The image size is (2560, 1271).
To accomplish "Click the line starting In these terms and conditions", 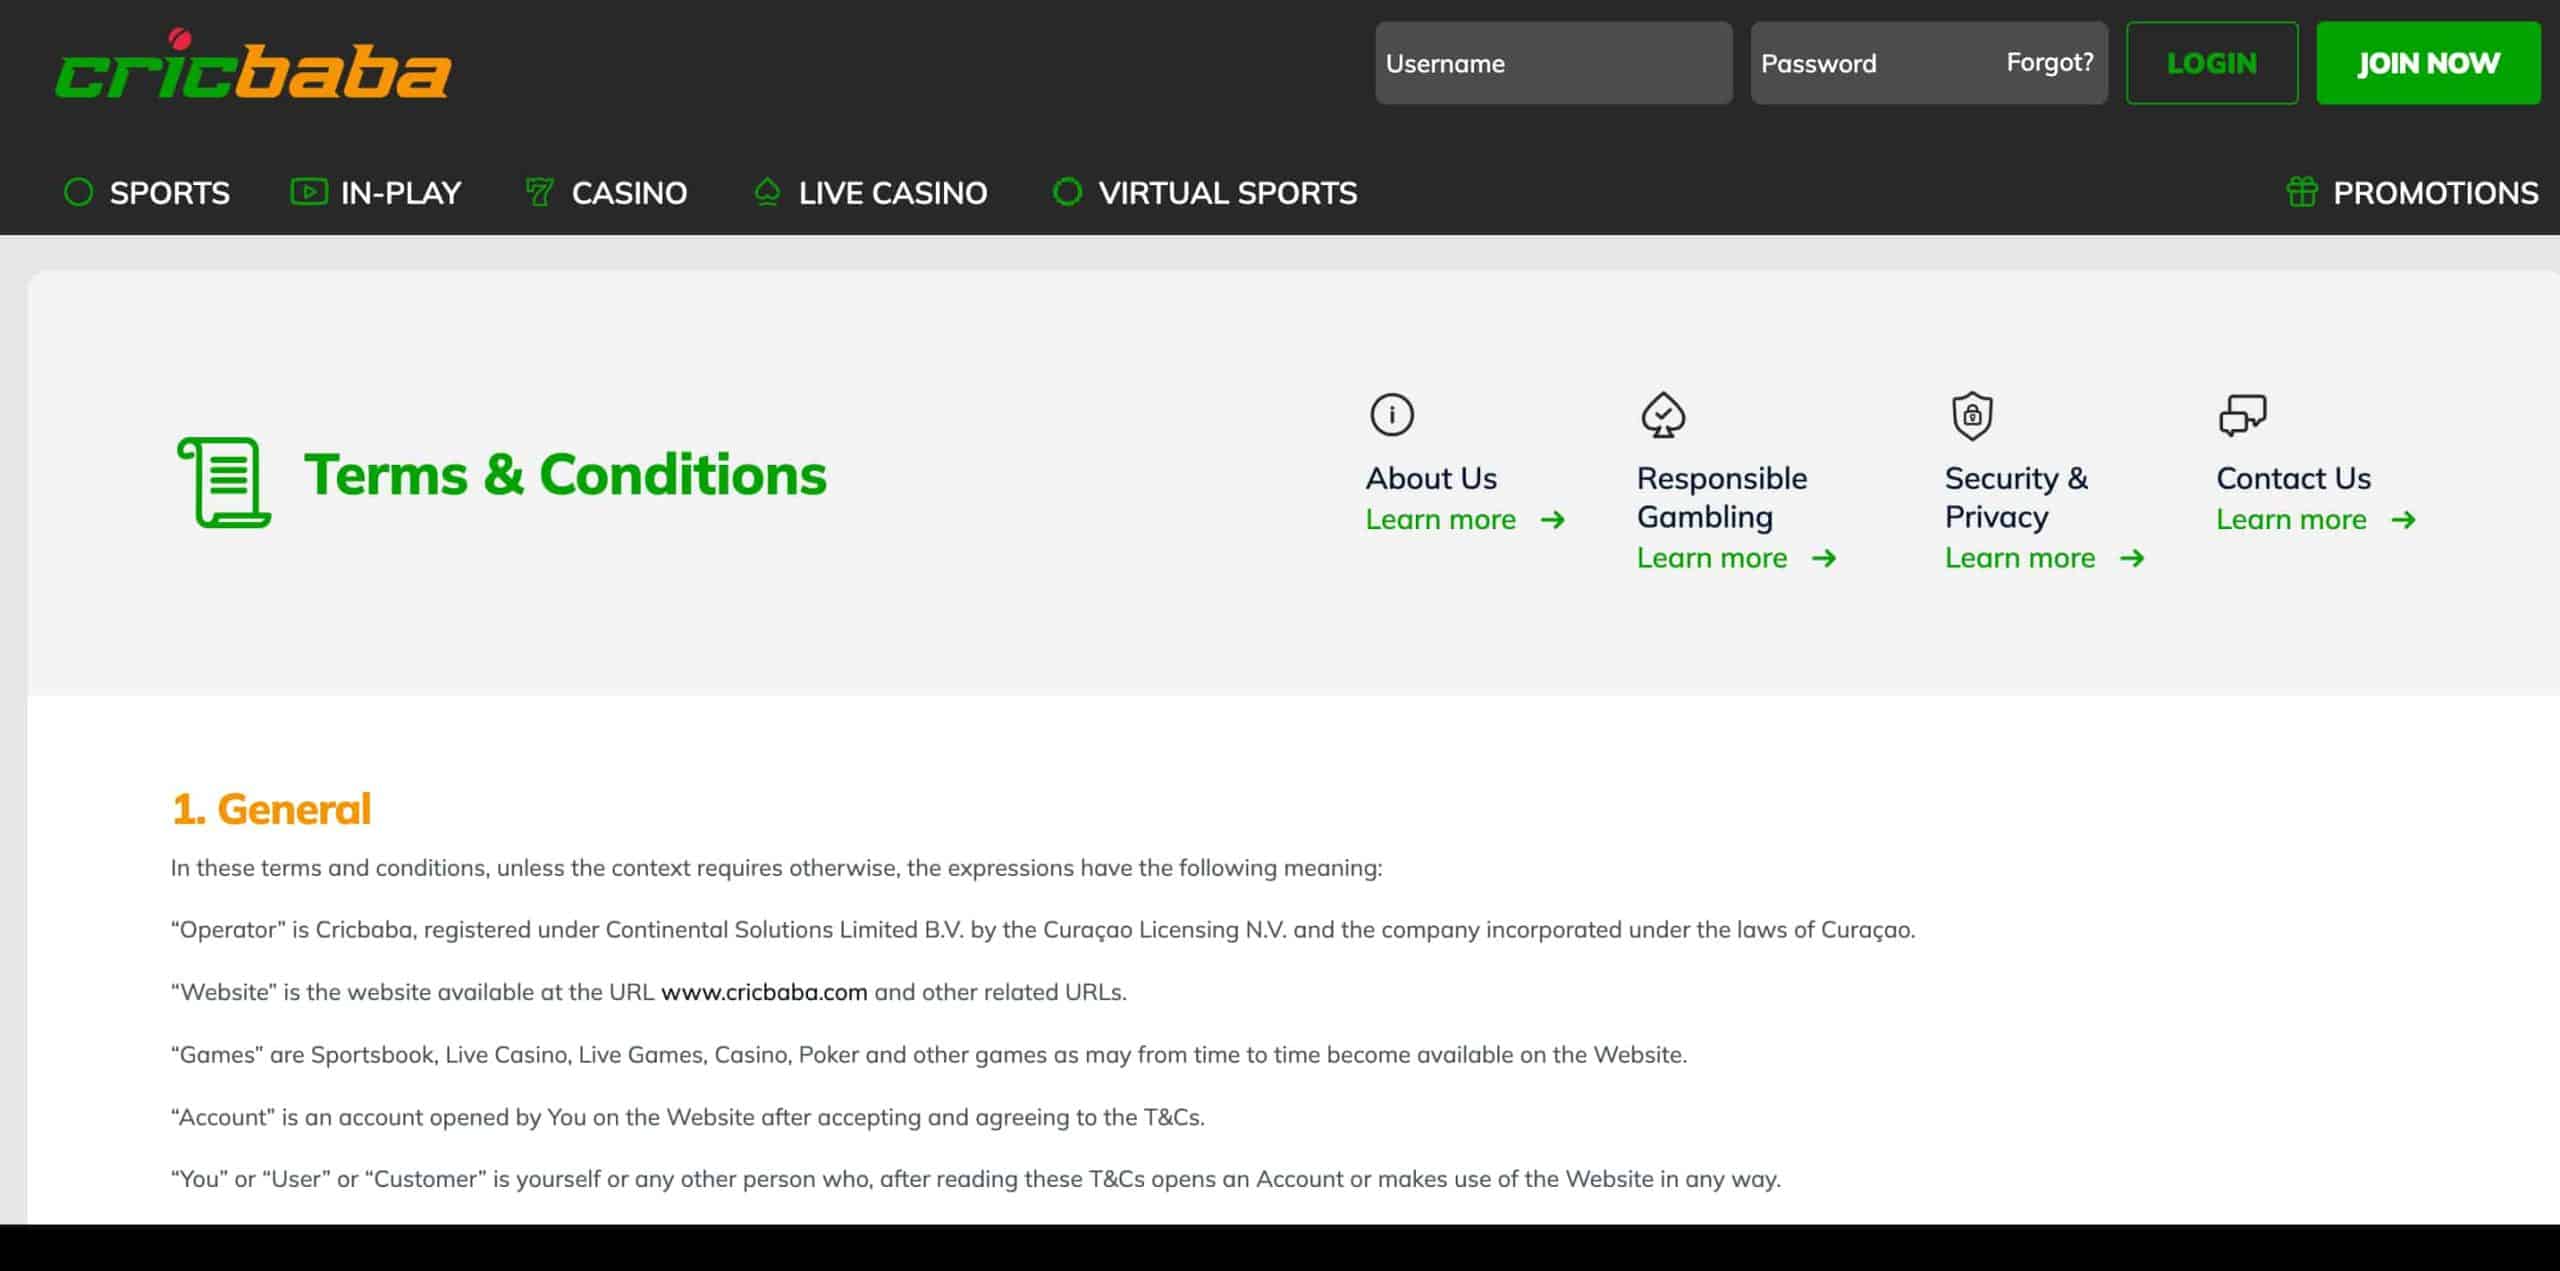I will 776,868.
